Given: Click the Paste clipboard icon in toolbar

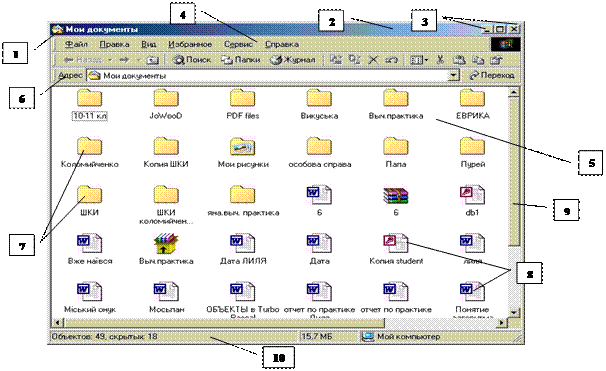Looking at the screenshot, I should coord(459,60).
